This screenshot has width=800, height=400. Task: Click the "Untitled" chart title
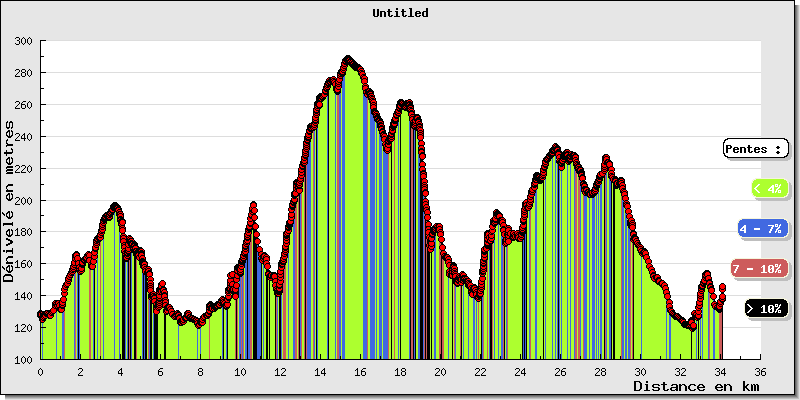(x=400, y=13)
